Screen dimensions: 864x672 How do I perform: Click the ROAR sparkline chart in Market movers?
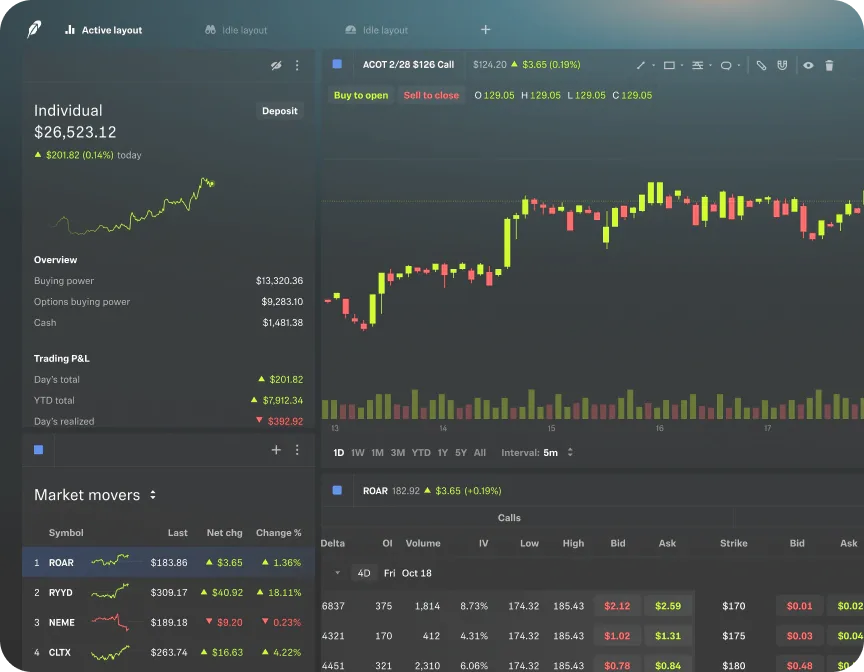pos(110,561)
